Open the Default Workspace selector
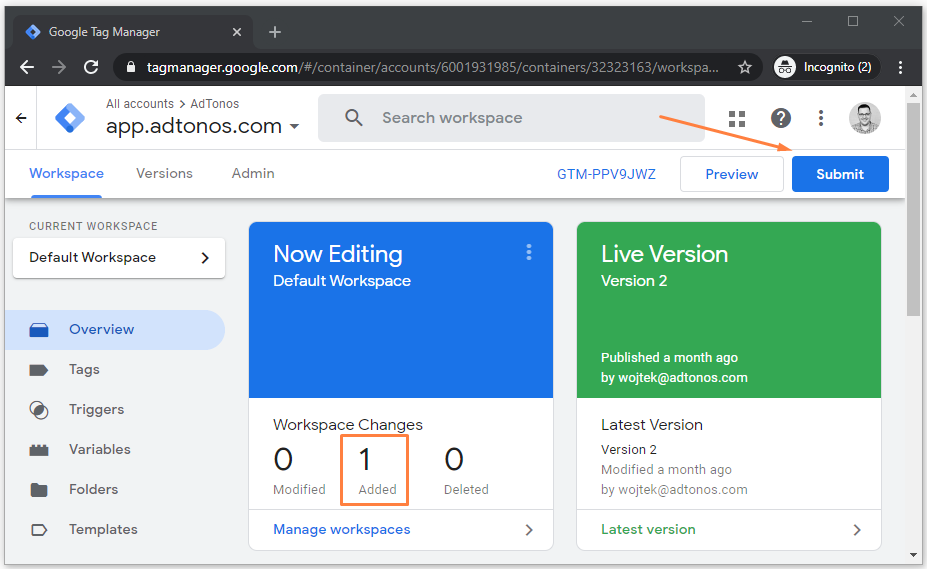The image size is (927, 569). pyautogui.click(x=119, y=258)
